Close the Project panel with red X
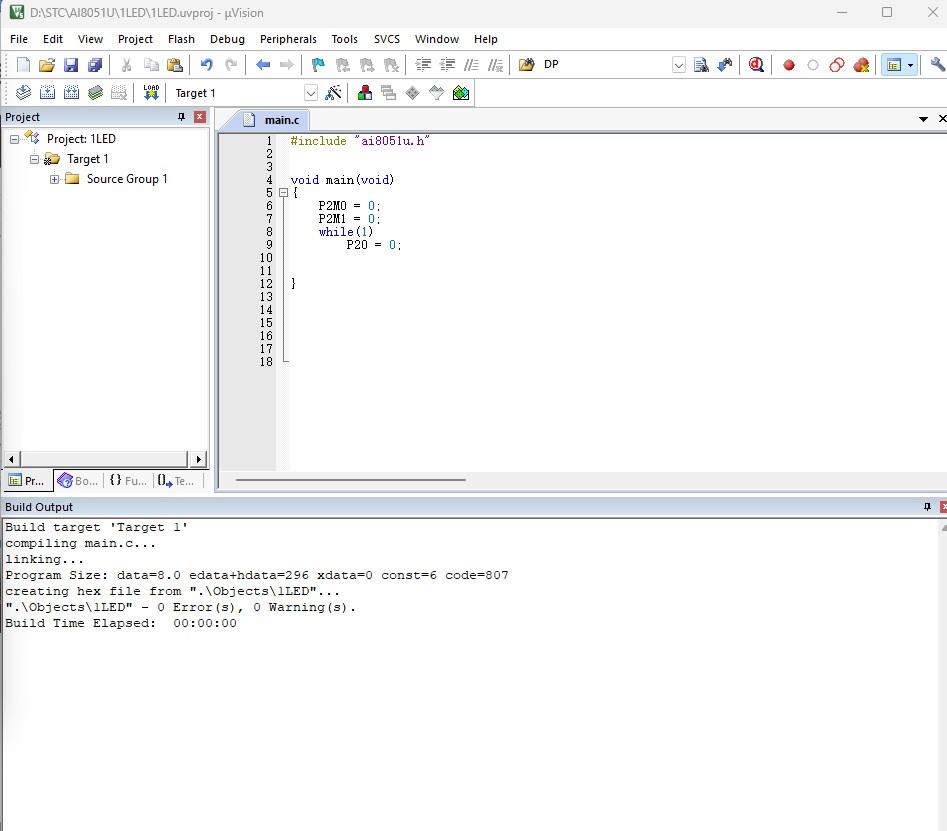This screenshot has width=947, height=831. [200, 117]
